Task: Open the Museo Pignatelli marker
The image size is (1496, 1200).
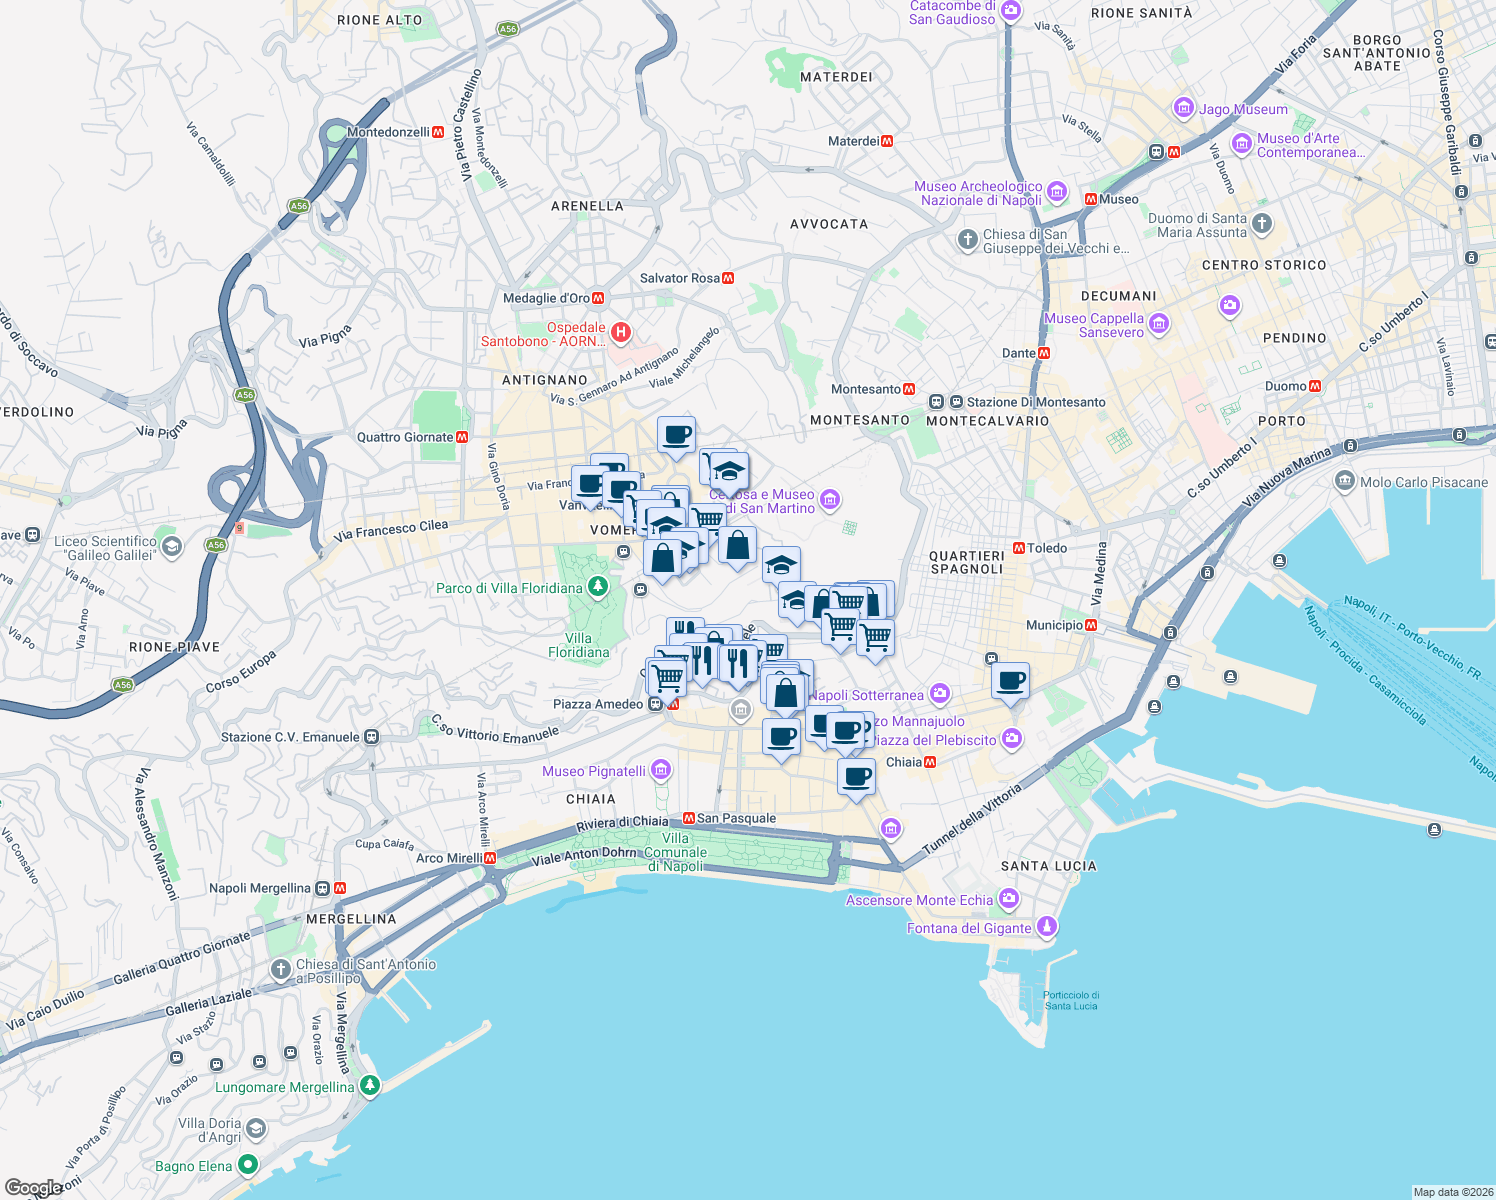Action: pos(659,770)
